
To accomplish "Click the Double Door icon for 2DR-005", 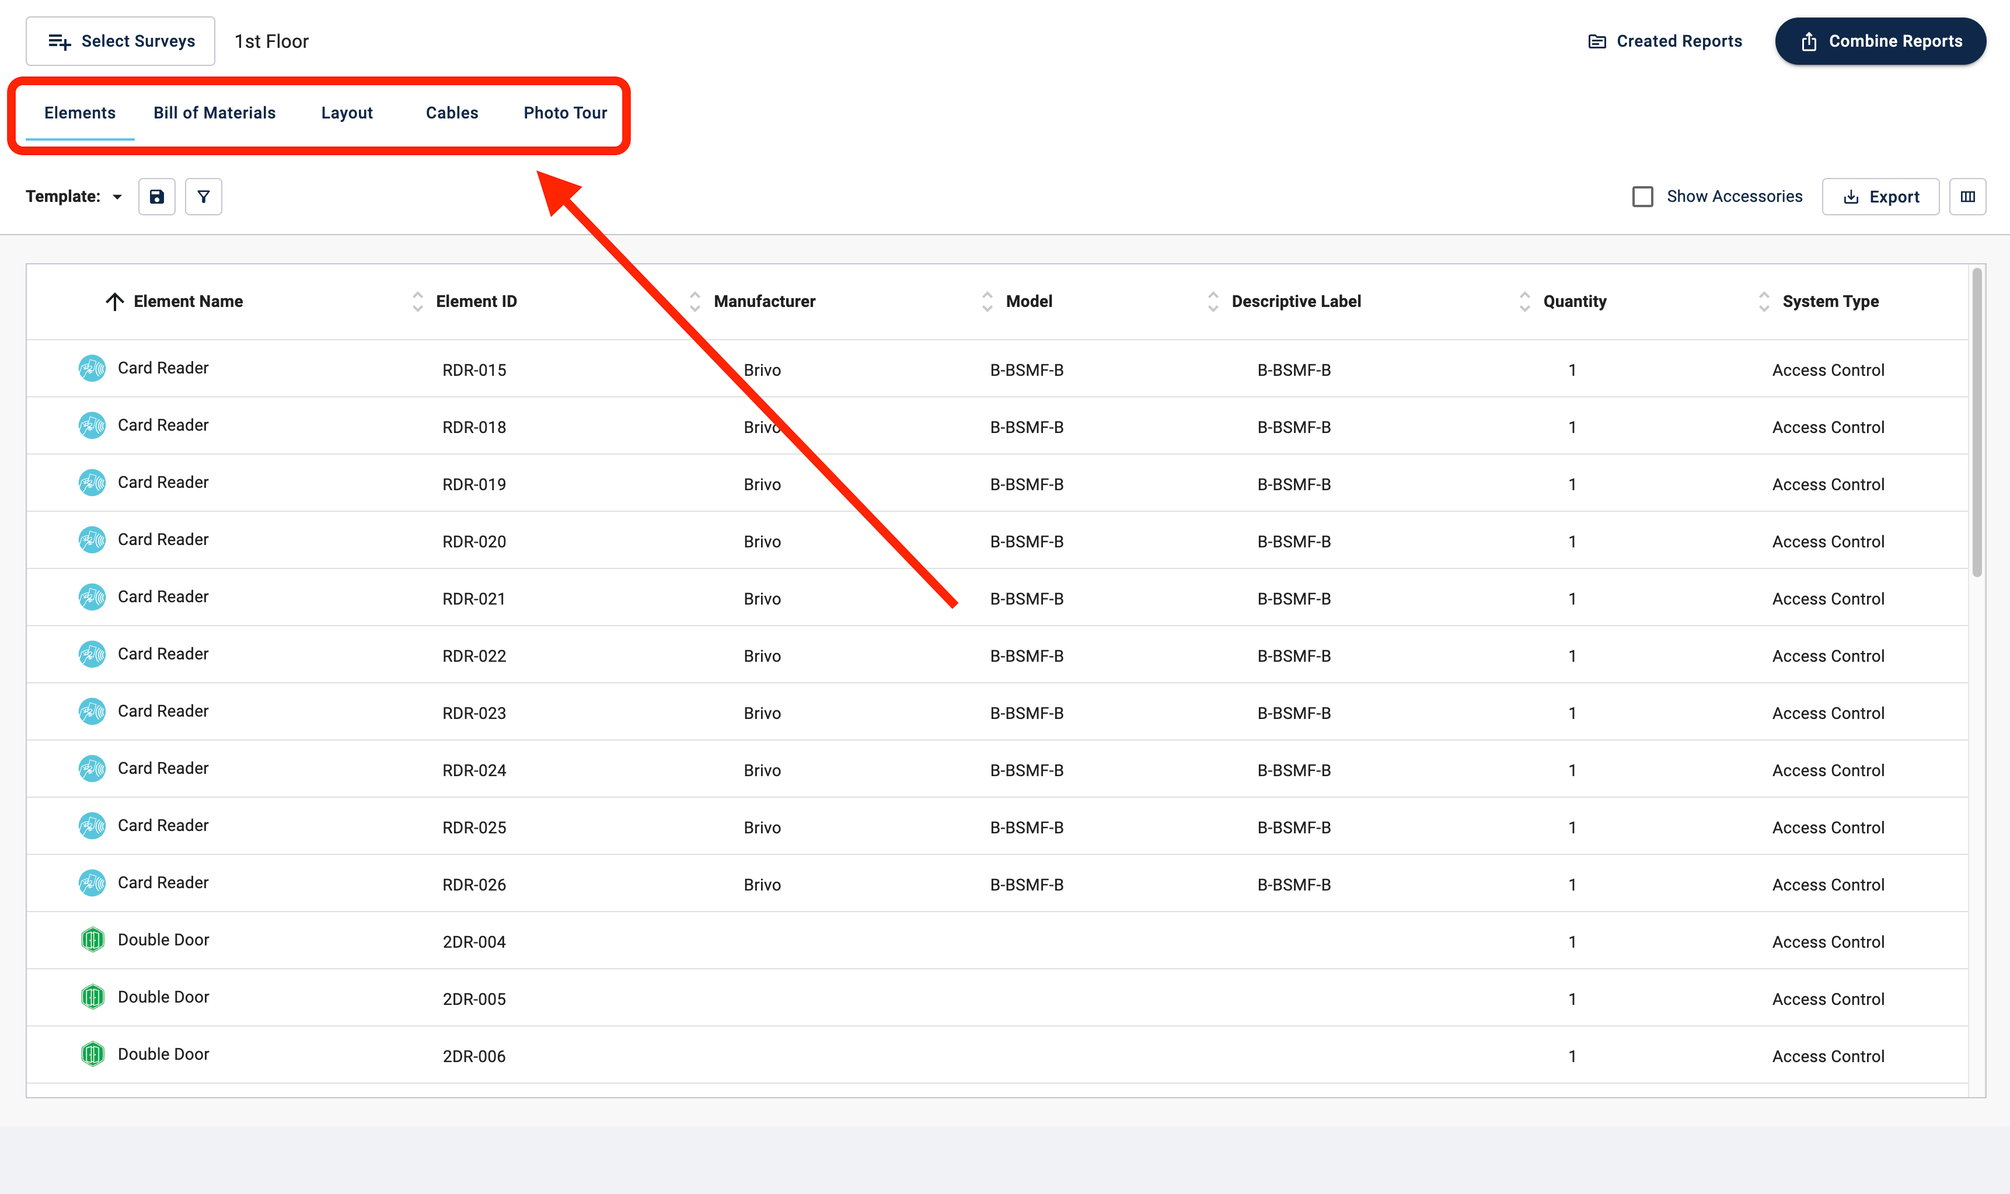I will pos(92,997).
